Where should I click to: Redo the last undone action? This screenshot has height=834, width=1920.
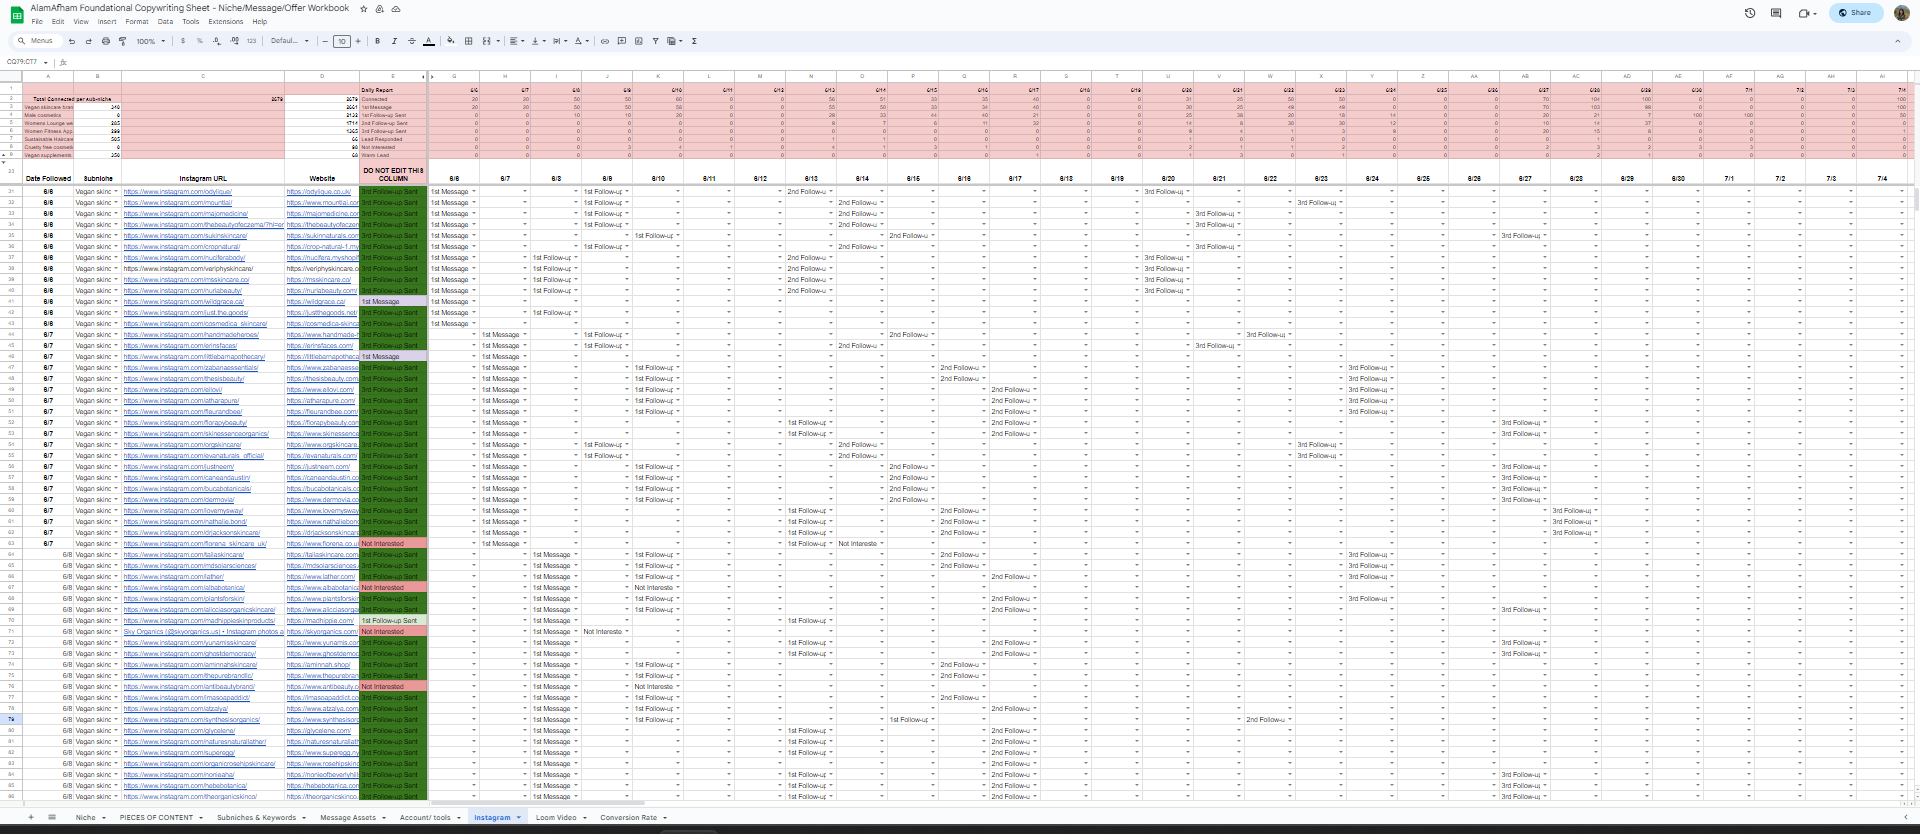[89, 41]
